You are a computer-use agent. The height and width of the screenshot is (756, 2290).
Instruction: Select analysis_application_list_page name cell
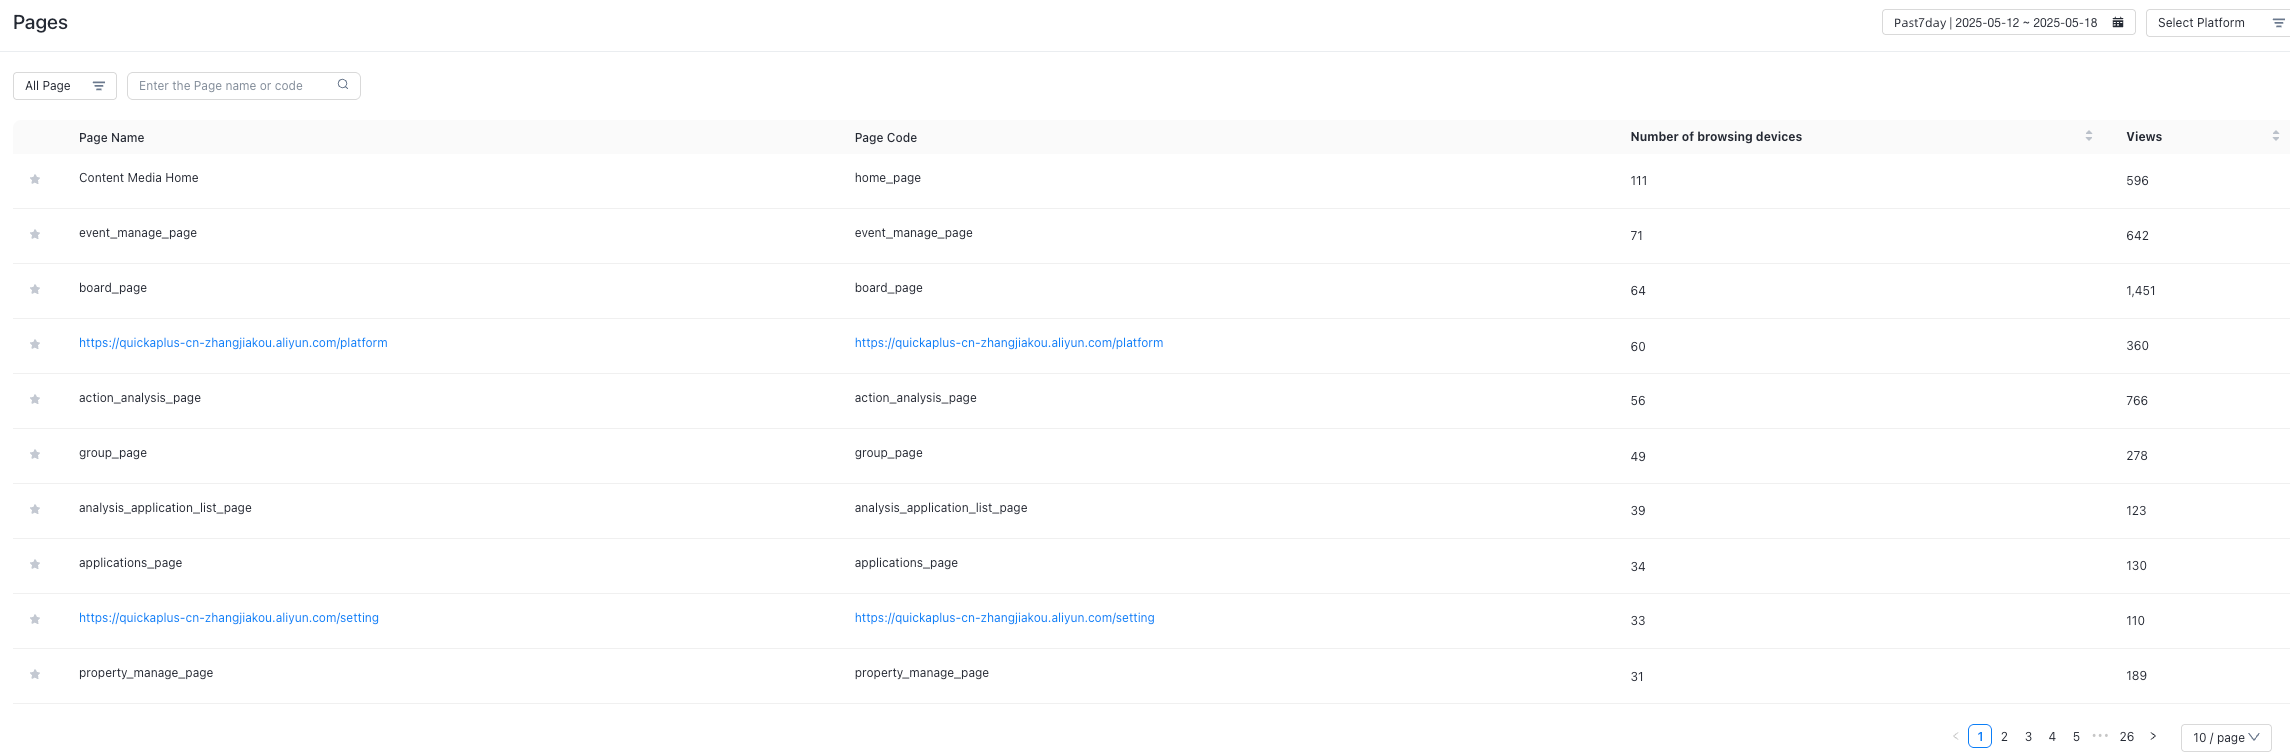click(165, 508)
